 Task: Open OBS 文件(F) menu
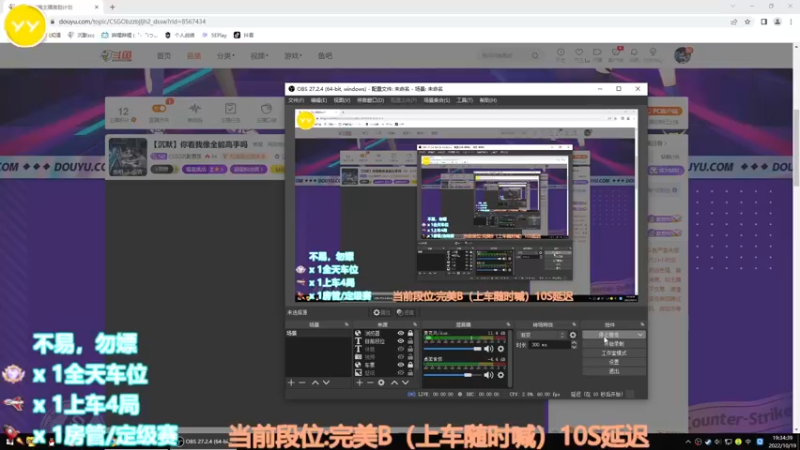[296, 101]
